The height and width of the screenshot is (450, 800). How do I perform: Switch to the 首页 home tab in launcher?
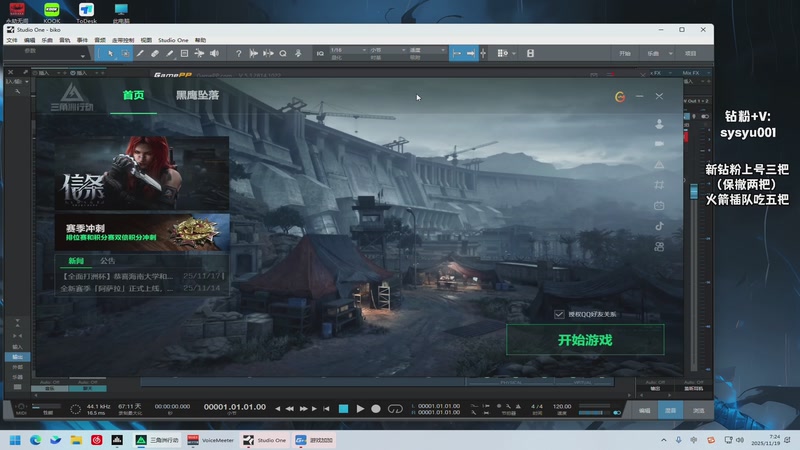click(133, 95)
